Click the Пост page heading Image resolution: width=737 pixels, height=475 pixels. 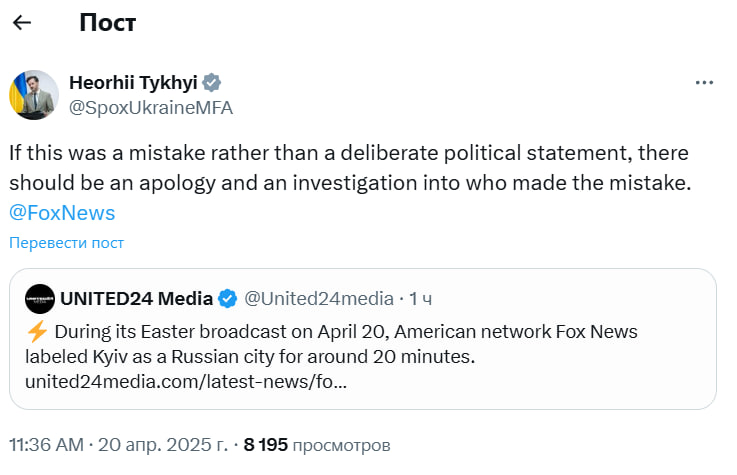click(108, 23)
